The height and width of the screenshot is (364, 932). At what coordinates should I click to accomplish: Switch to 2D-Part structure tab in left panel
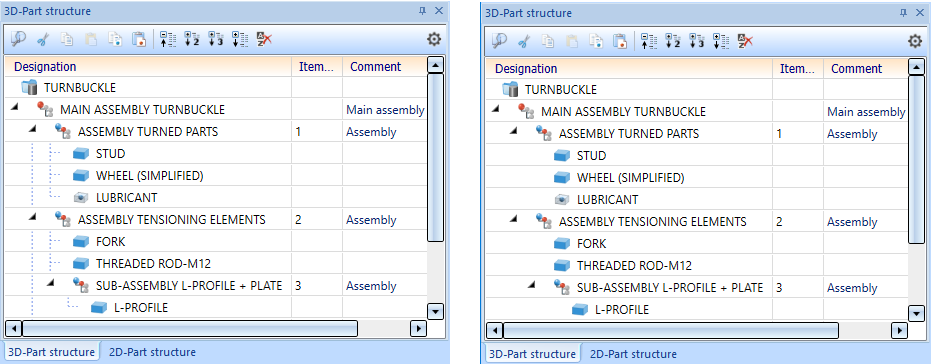pyautogui.click(x=152, y=352)
